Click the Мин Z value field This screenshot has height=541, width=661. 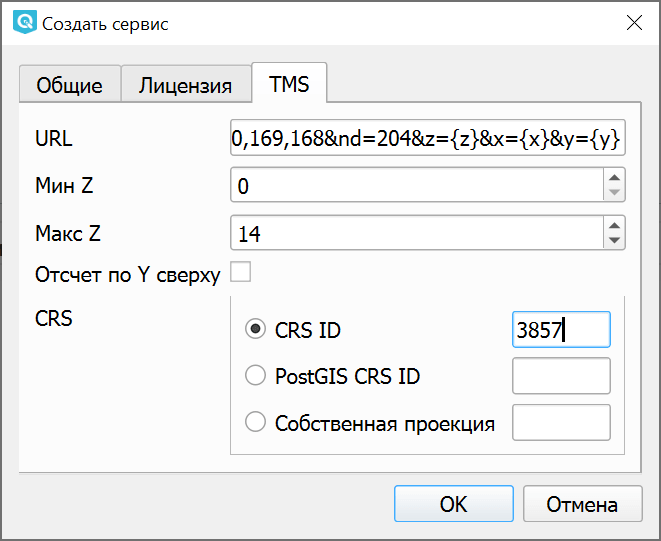pos(415,186)
